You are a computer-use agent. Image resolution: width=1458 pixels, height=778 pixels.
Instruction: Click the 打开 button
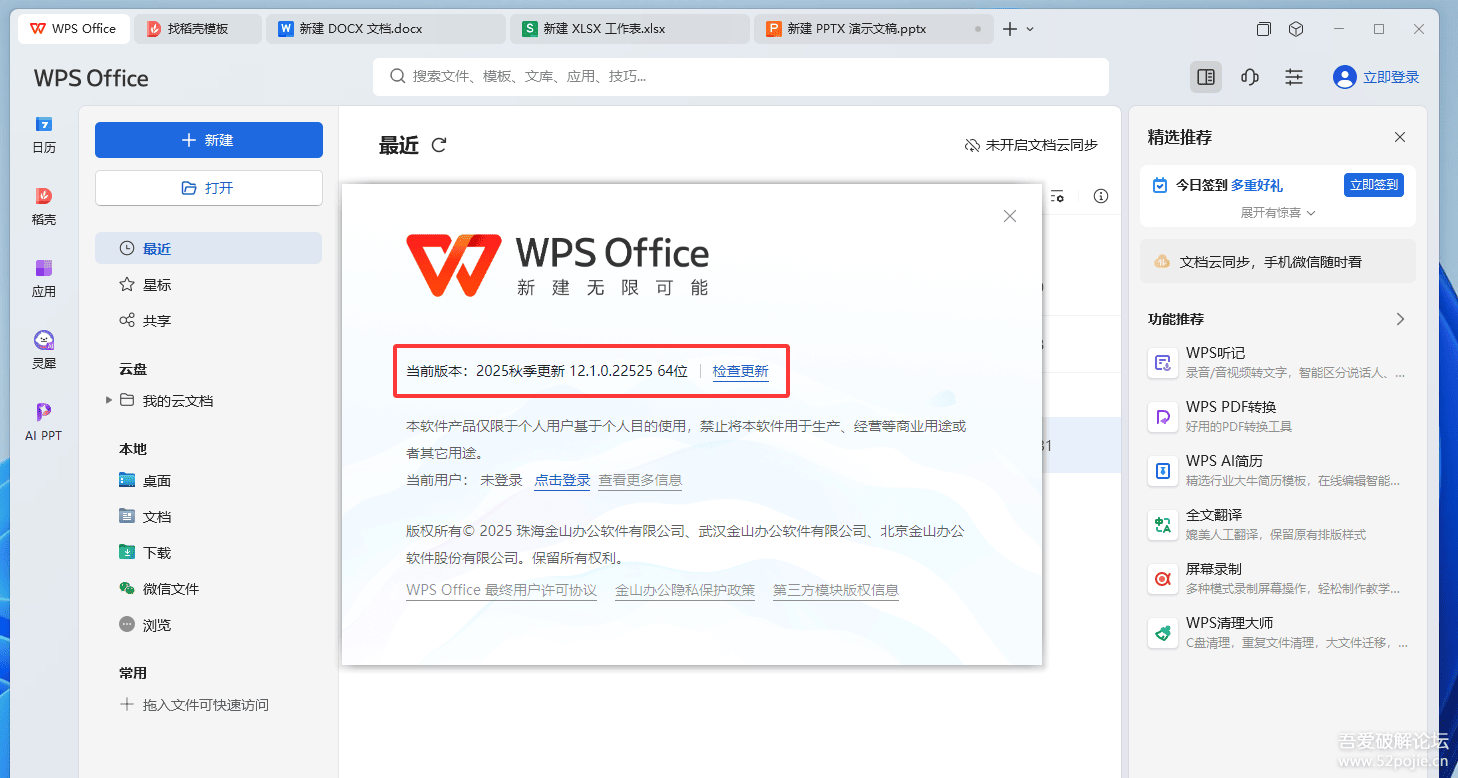click(x=209, y=188)
